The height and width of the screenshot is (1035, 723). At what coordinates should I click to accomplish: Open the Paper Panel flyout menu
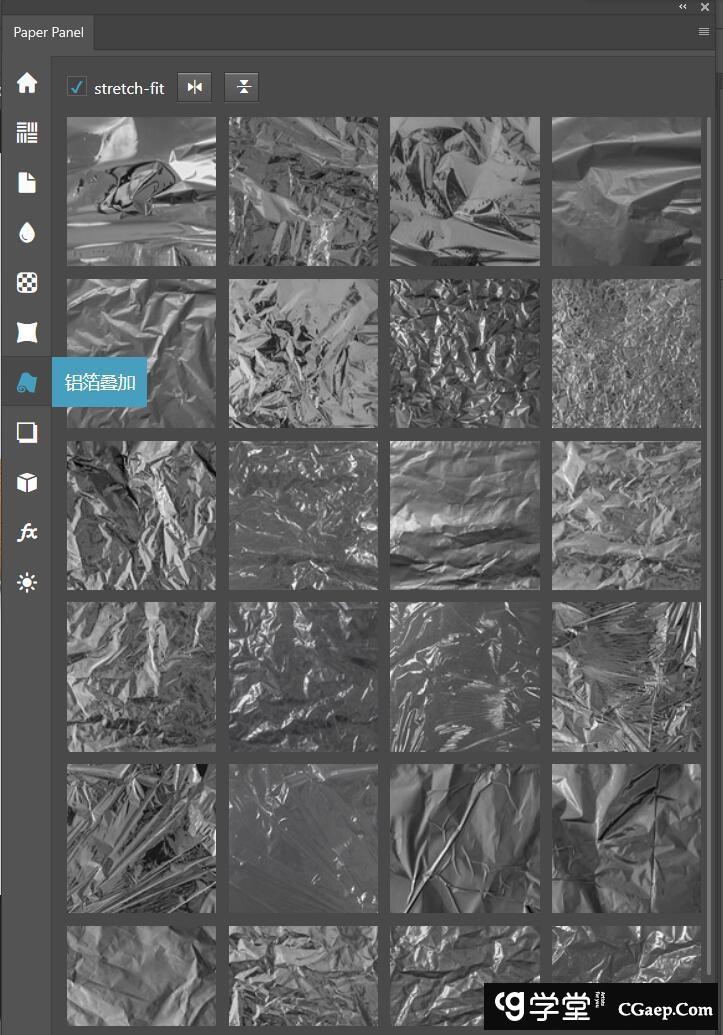point(704,32)
